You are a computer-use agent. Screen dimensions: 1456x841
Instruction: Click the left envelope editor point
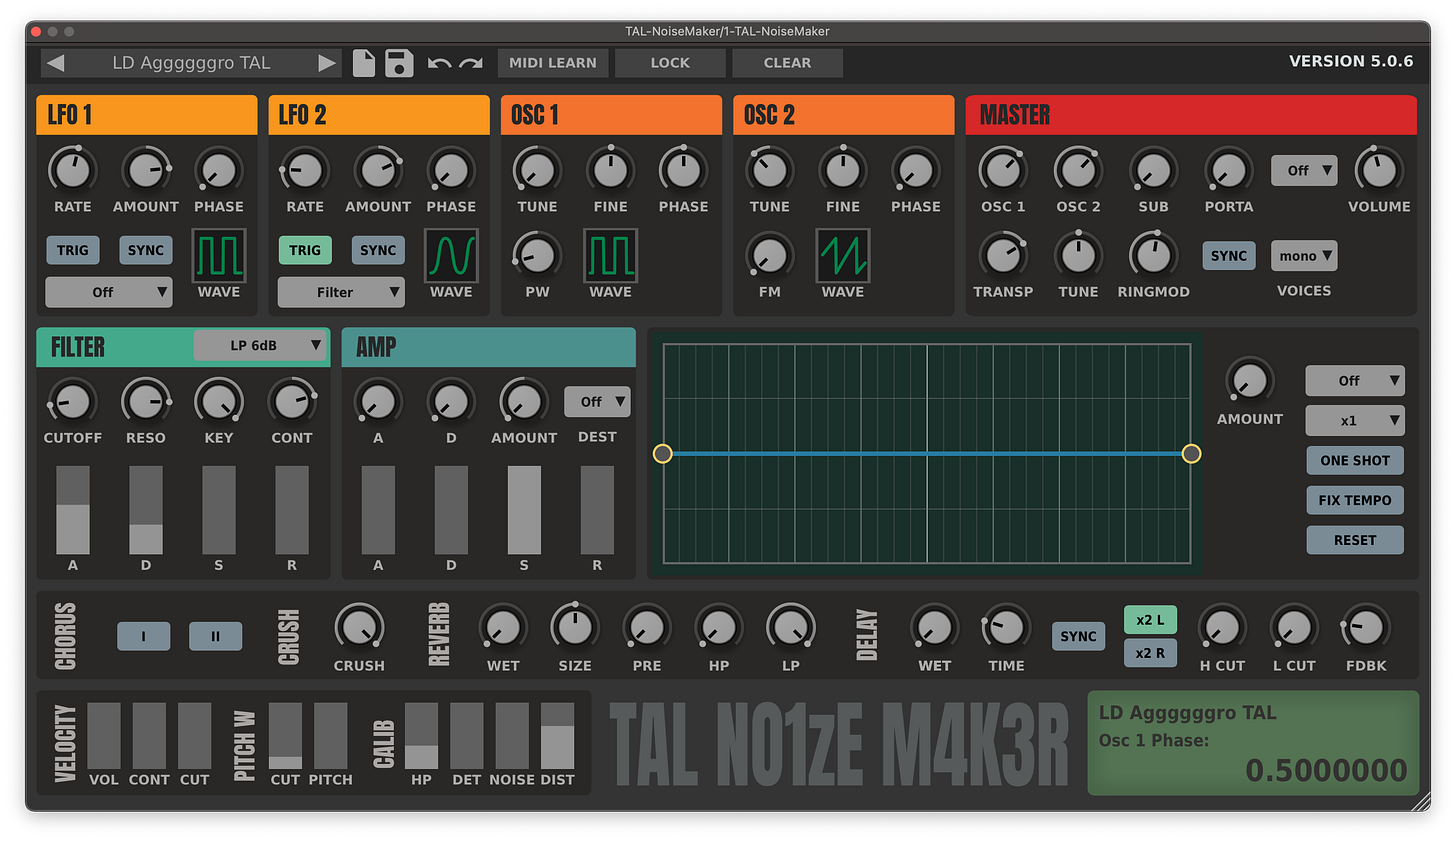tap(663, 454)
